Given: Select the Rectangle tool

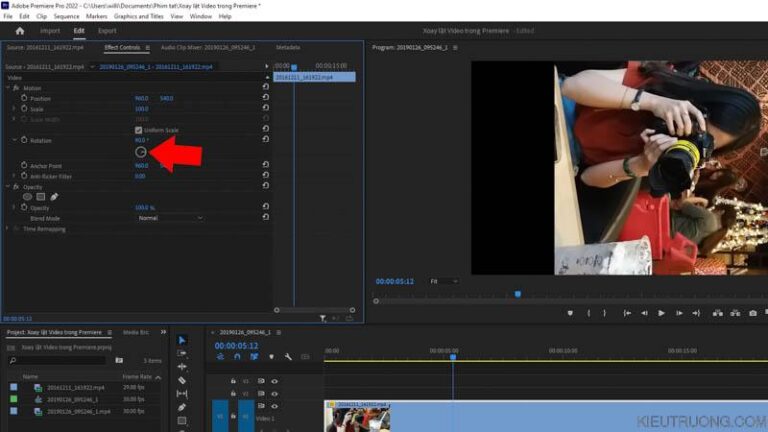Looking at the screenshot, I should 182,420.
